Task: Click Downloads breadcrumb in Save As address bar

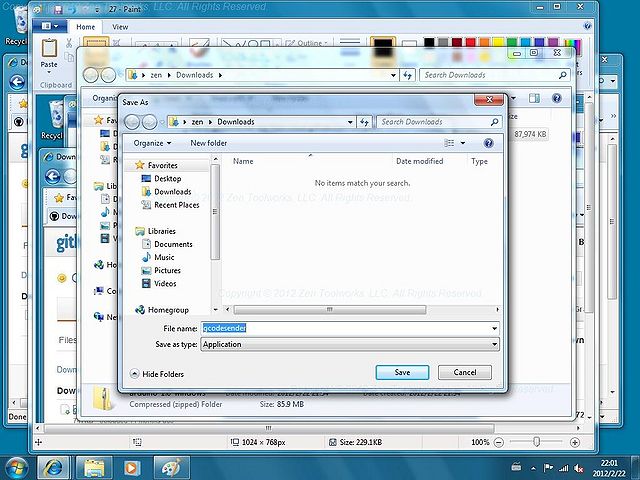Action: tap(236, 122)
